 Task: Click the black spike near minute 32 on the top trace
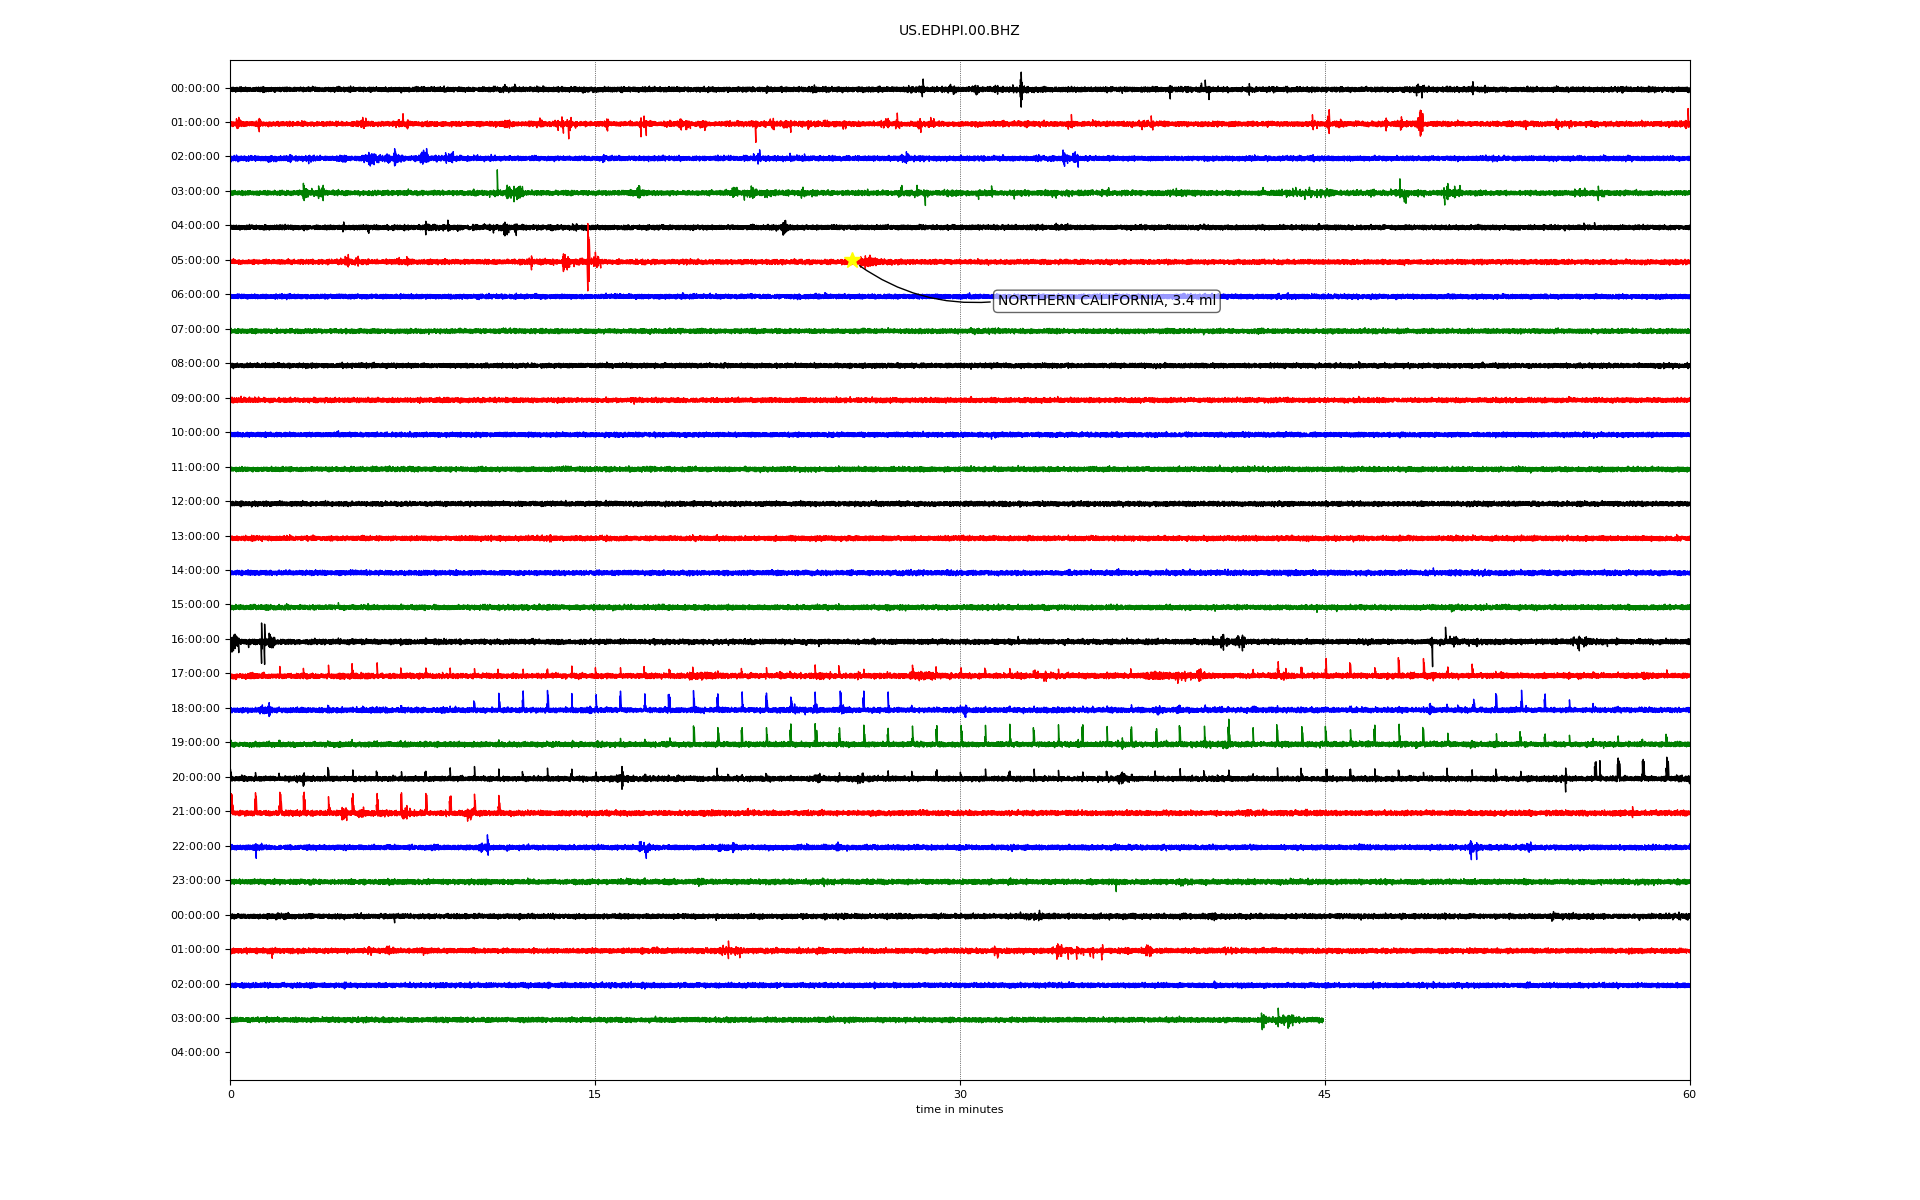point(1020,89)
